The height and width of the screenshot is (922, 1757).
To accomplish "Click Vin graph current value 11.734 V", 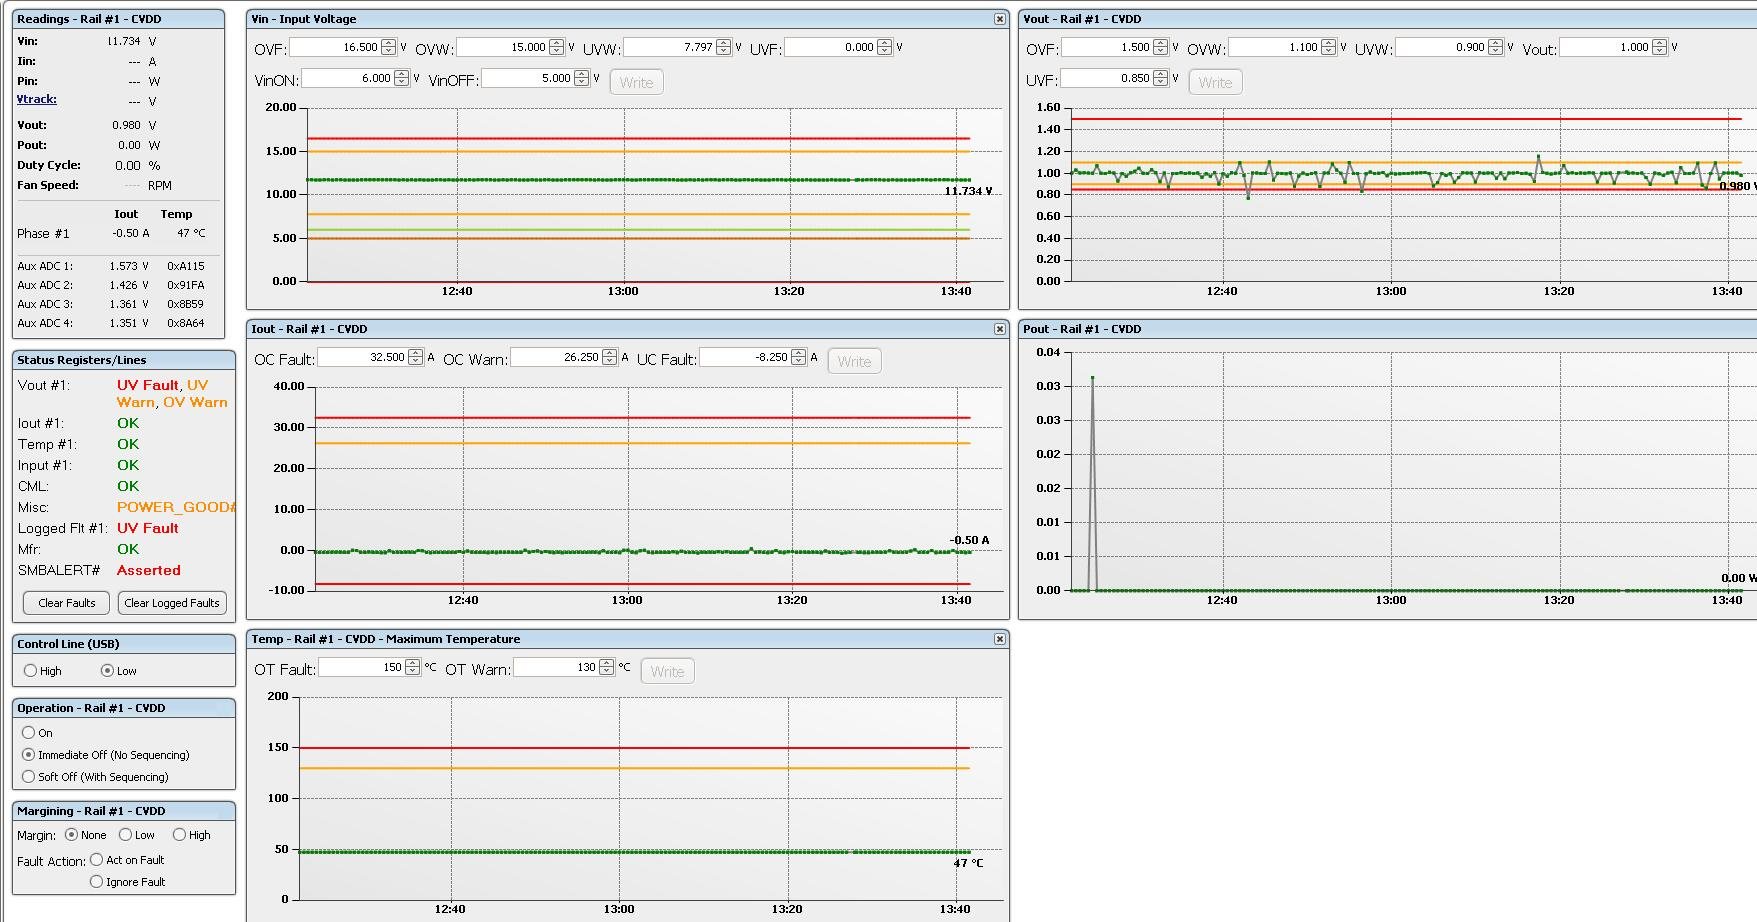I will [x=968, y=191].
